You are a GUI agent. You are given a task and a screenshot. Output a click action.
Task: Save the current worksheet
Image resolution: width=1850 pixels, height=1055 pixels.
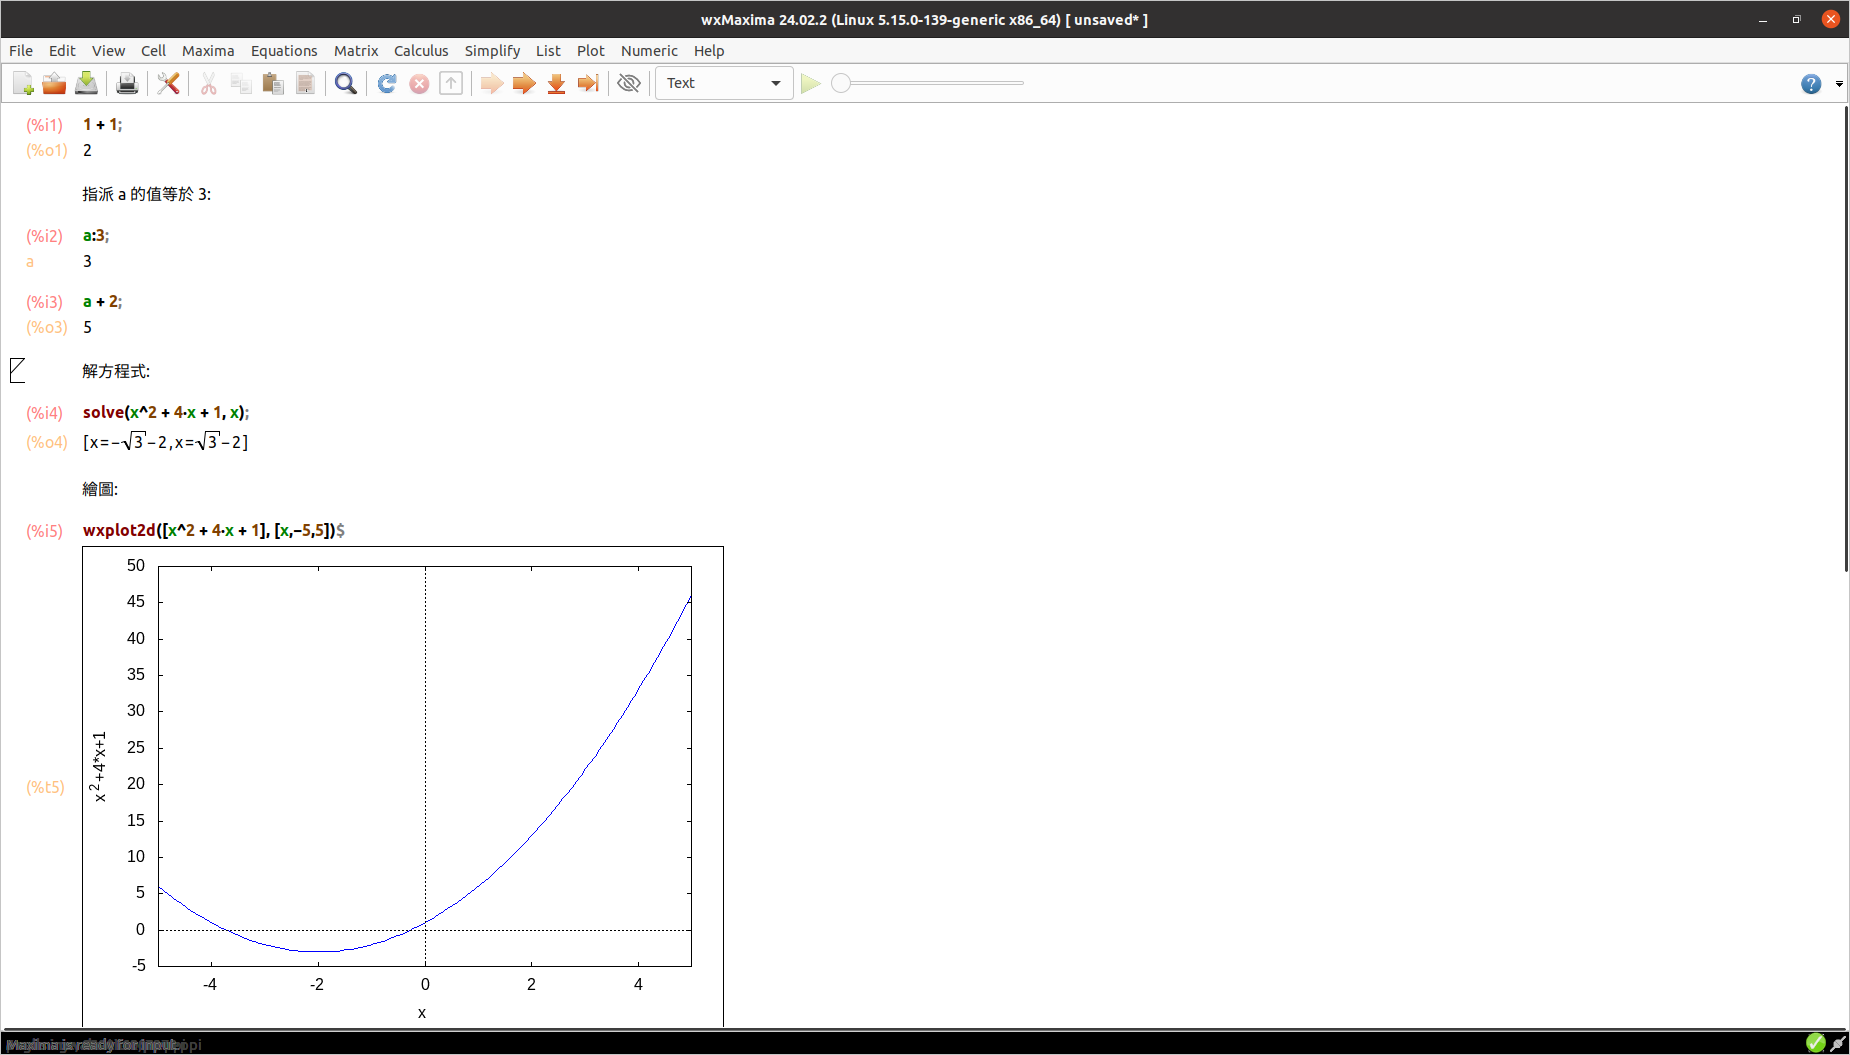pyautogui.click(x=86, y=83)
